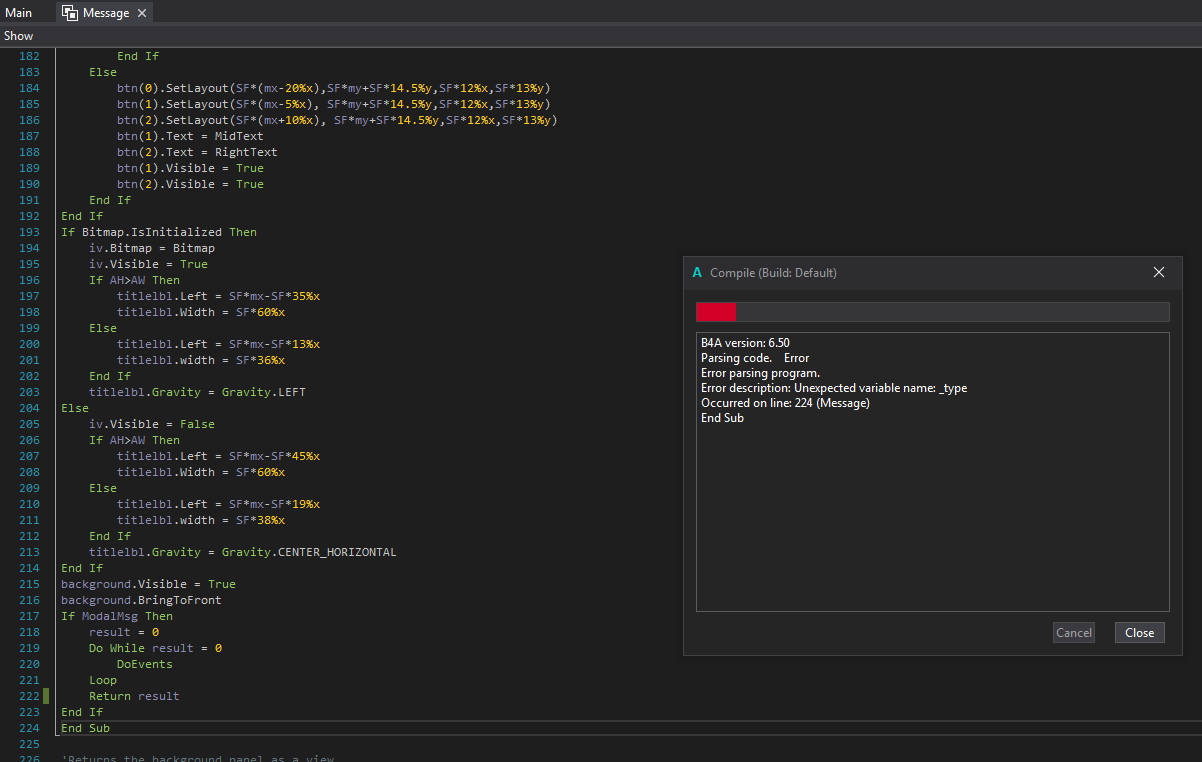
Task: Click the Message tab's module icon
Action: (70, 13)
